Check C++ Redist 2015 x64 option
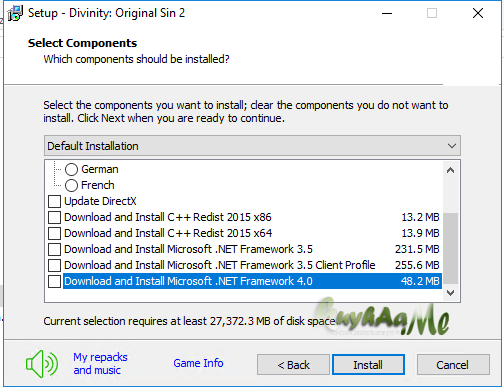The height and width of the screenshot is (388, 504). click(x=54, y=233)
